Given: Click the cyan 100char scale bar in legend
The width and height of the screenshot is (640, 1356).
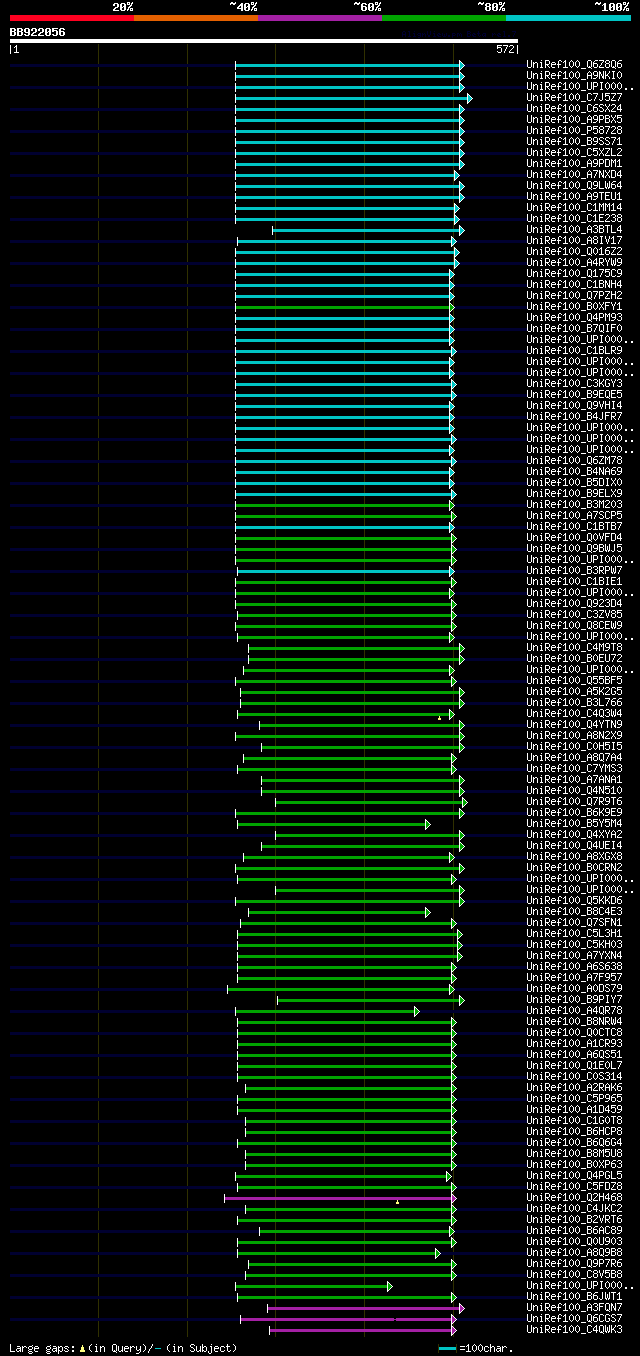Looking at the screenshot, I should [446, 1349].
